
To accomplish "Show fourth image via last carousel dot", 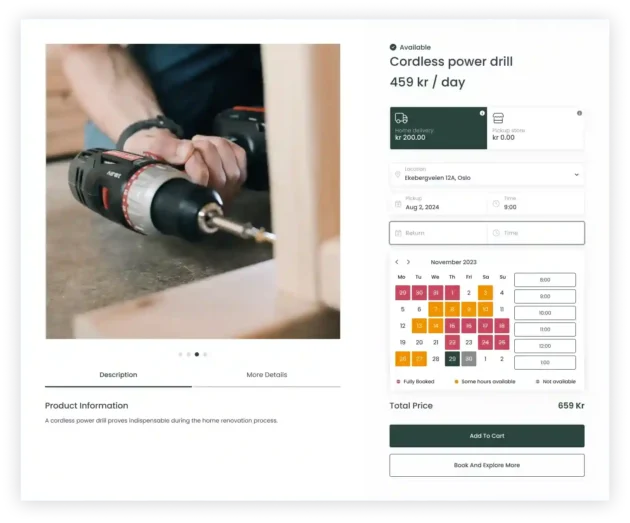I will (x=205, y=354).
